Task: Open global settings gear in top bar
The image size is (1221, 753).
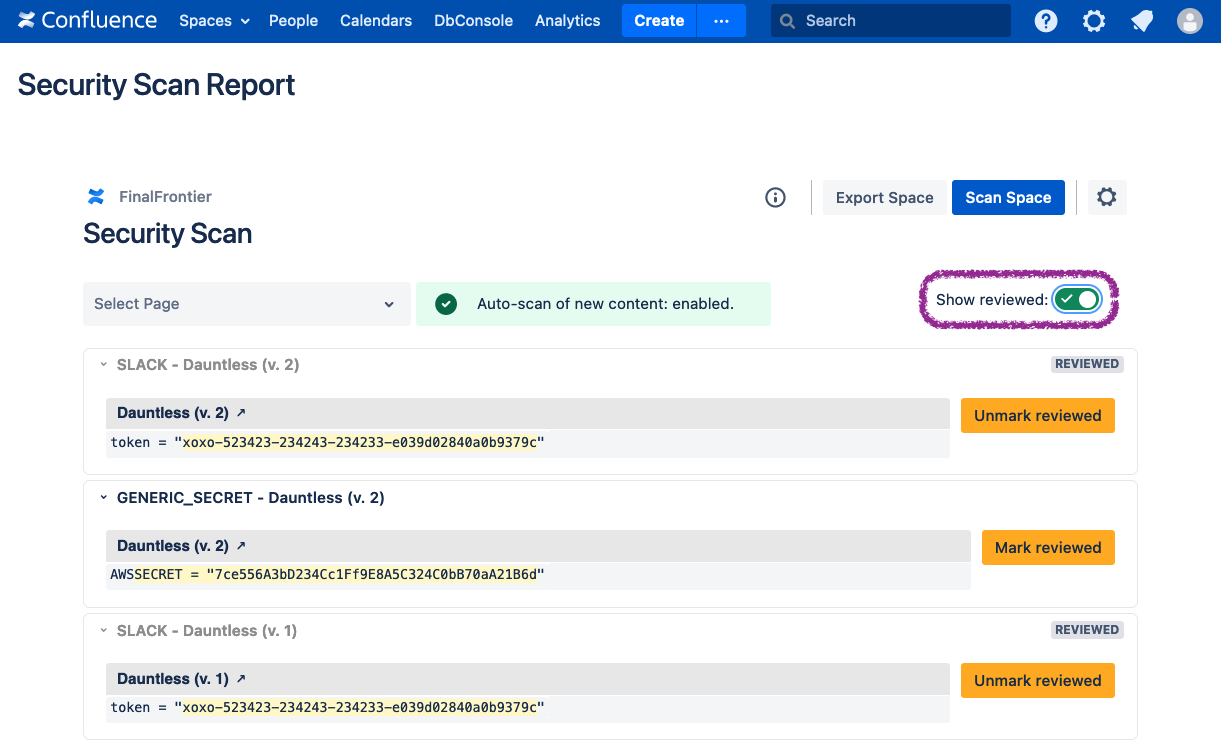Action: click(1094, 21)
